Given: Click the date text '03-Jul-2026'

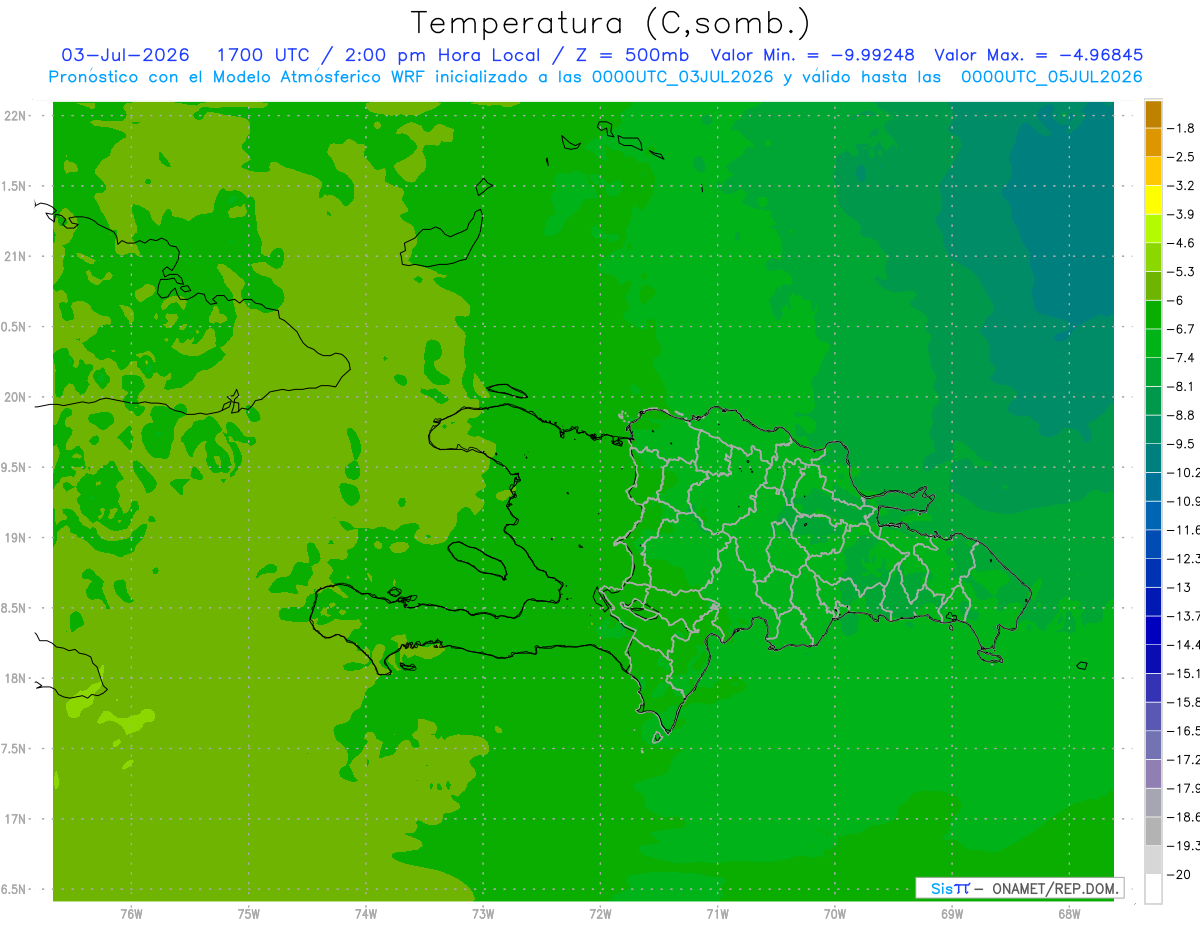Looking at the screenshot, I should (126, 55).
